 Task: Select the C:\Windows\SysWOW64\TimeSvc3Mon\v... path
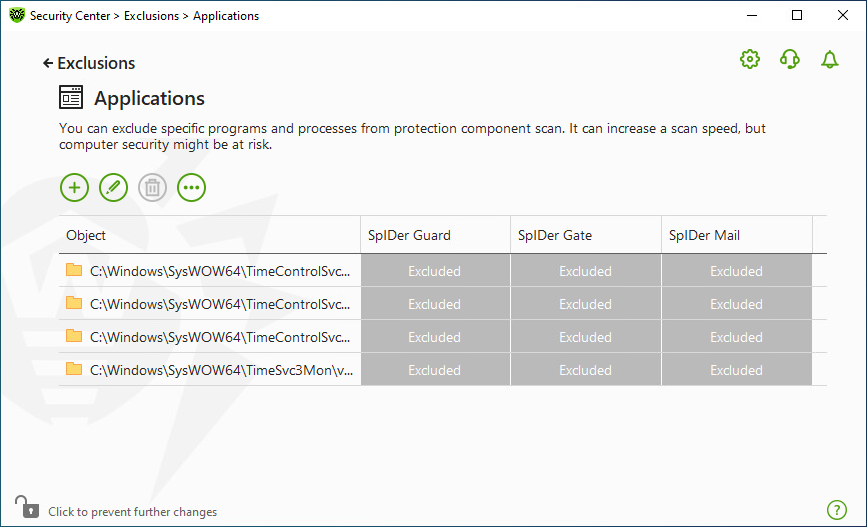pyautogui.click(x=221, y=370)
